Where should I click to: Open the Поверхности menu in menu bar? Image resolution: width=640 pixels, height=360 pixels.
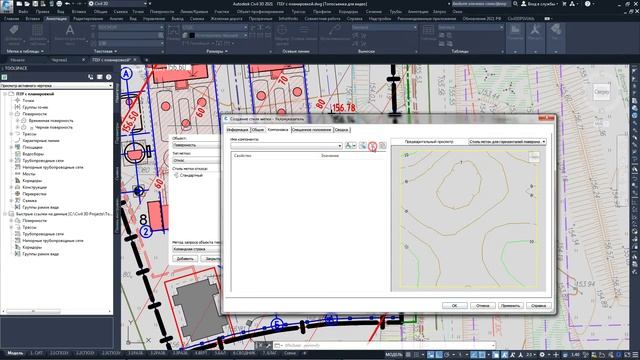pos(162,12)
